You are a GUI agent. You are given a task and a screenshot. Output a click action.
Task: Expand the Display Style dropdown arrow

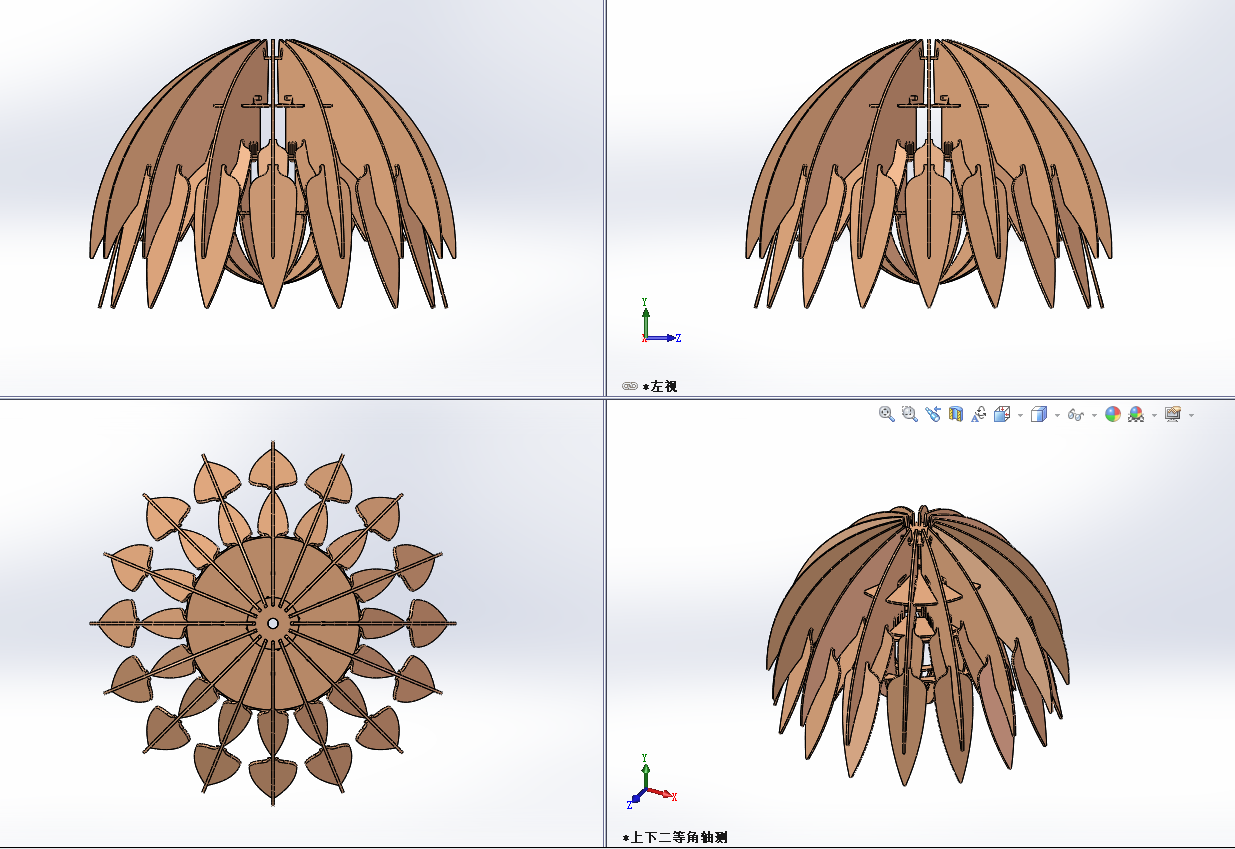coord(1057,415)
